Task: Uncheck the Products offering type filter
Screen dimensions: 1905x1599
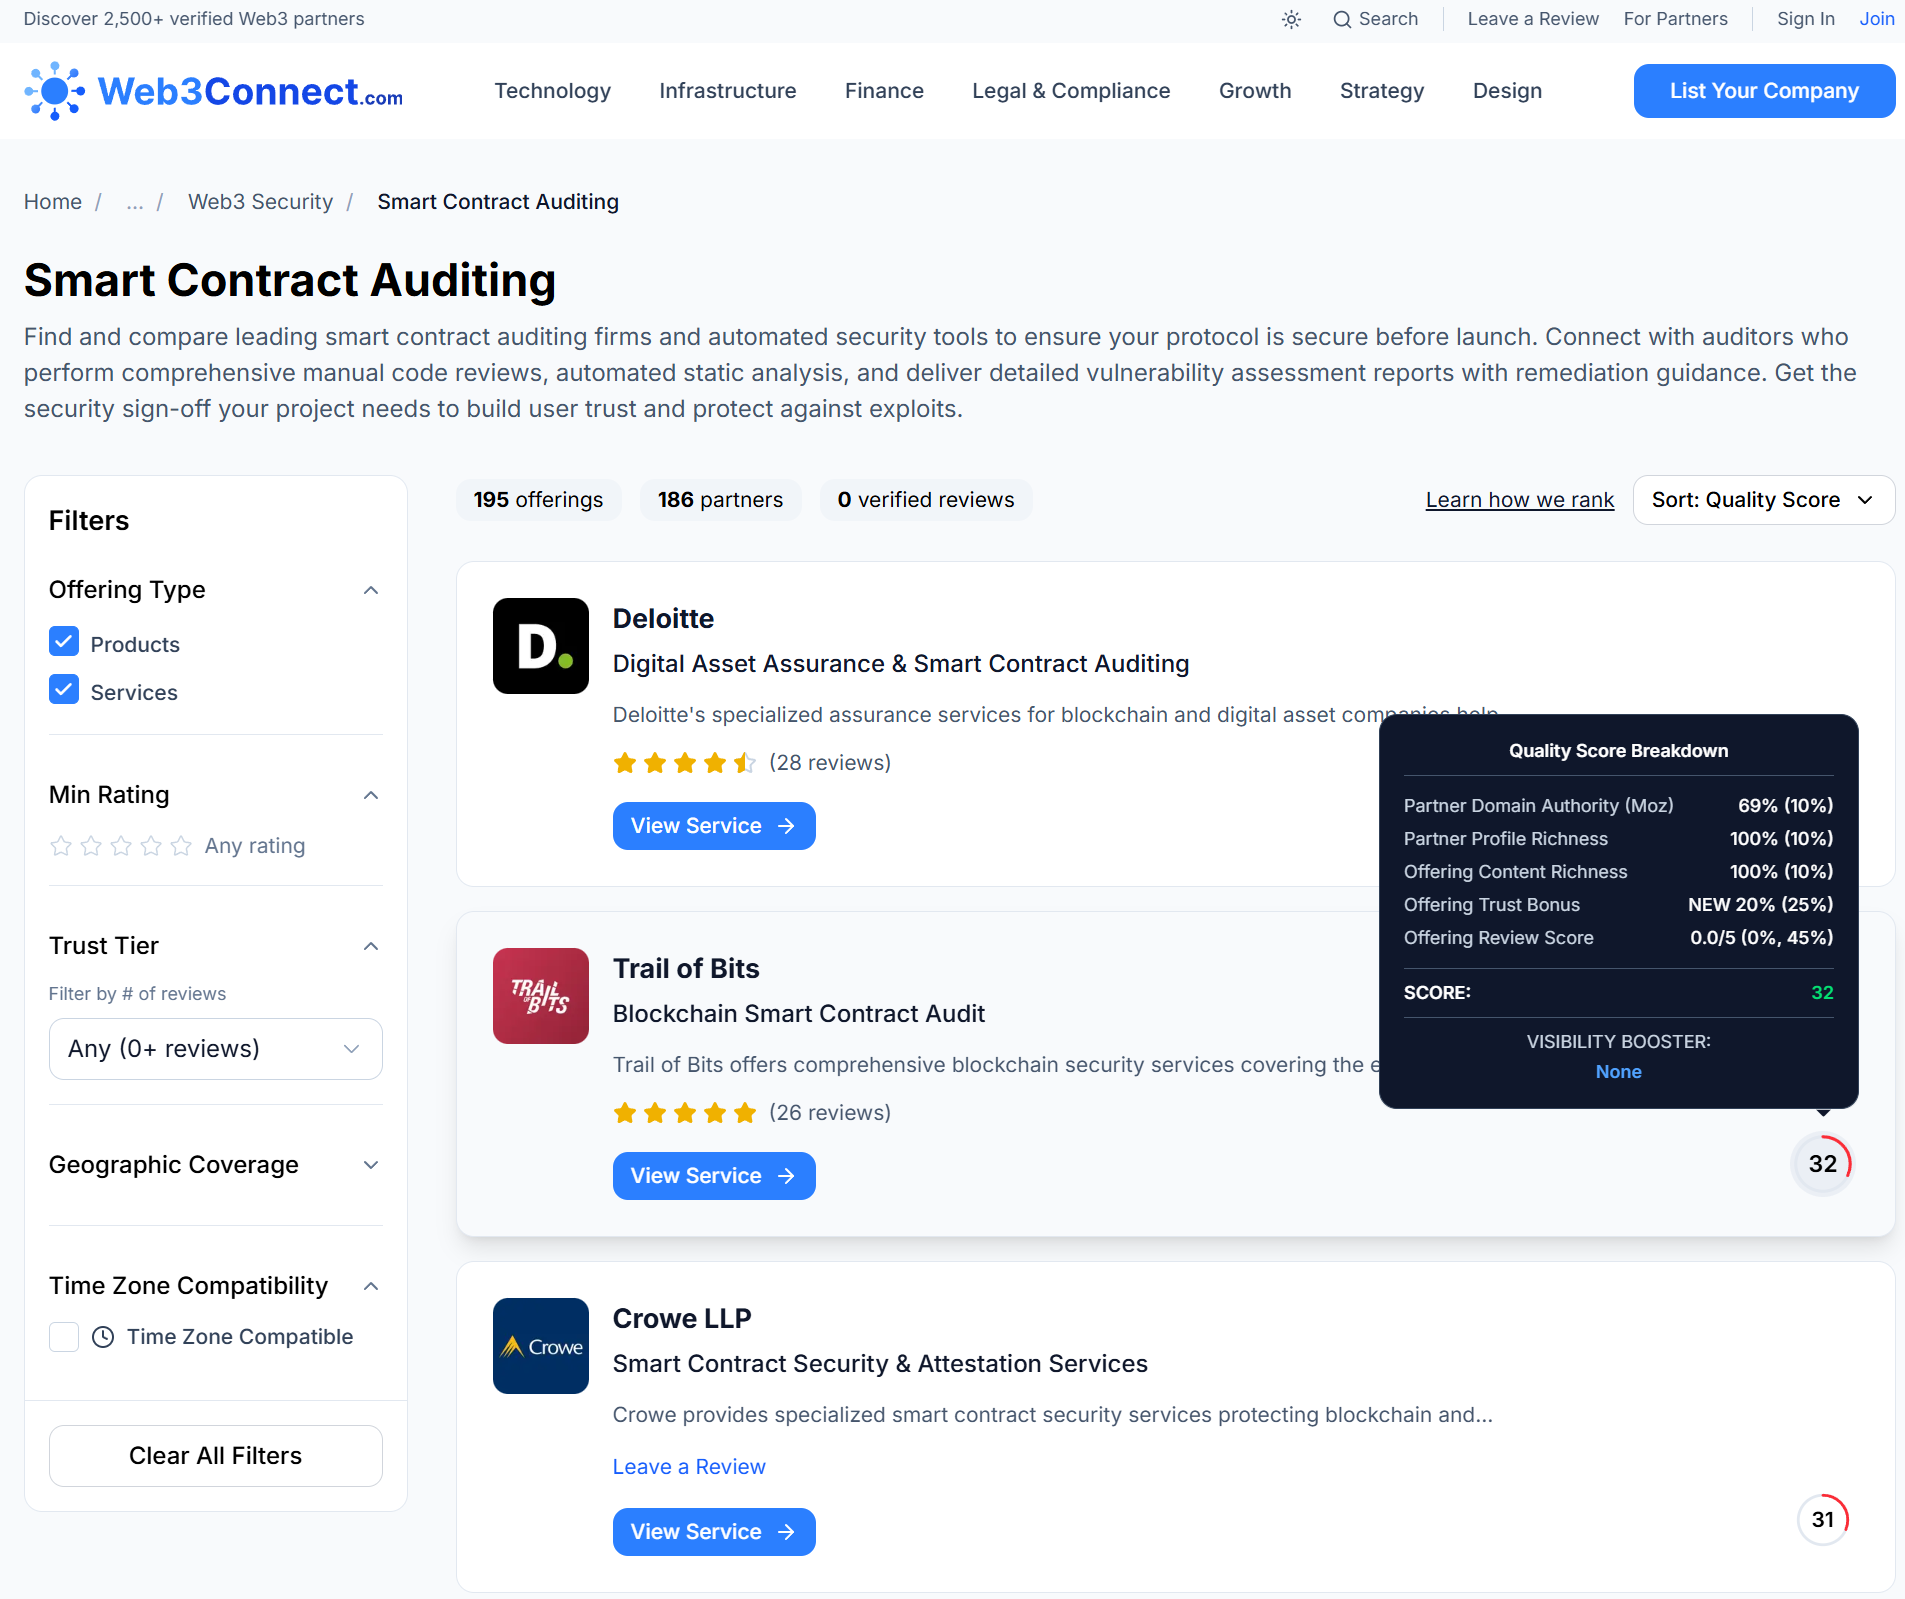Action: point(63,641)
